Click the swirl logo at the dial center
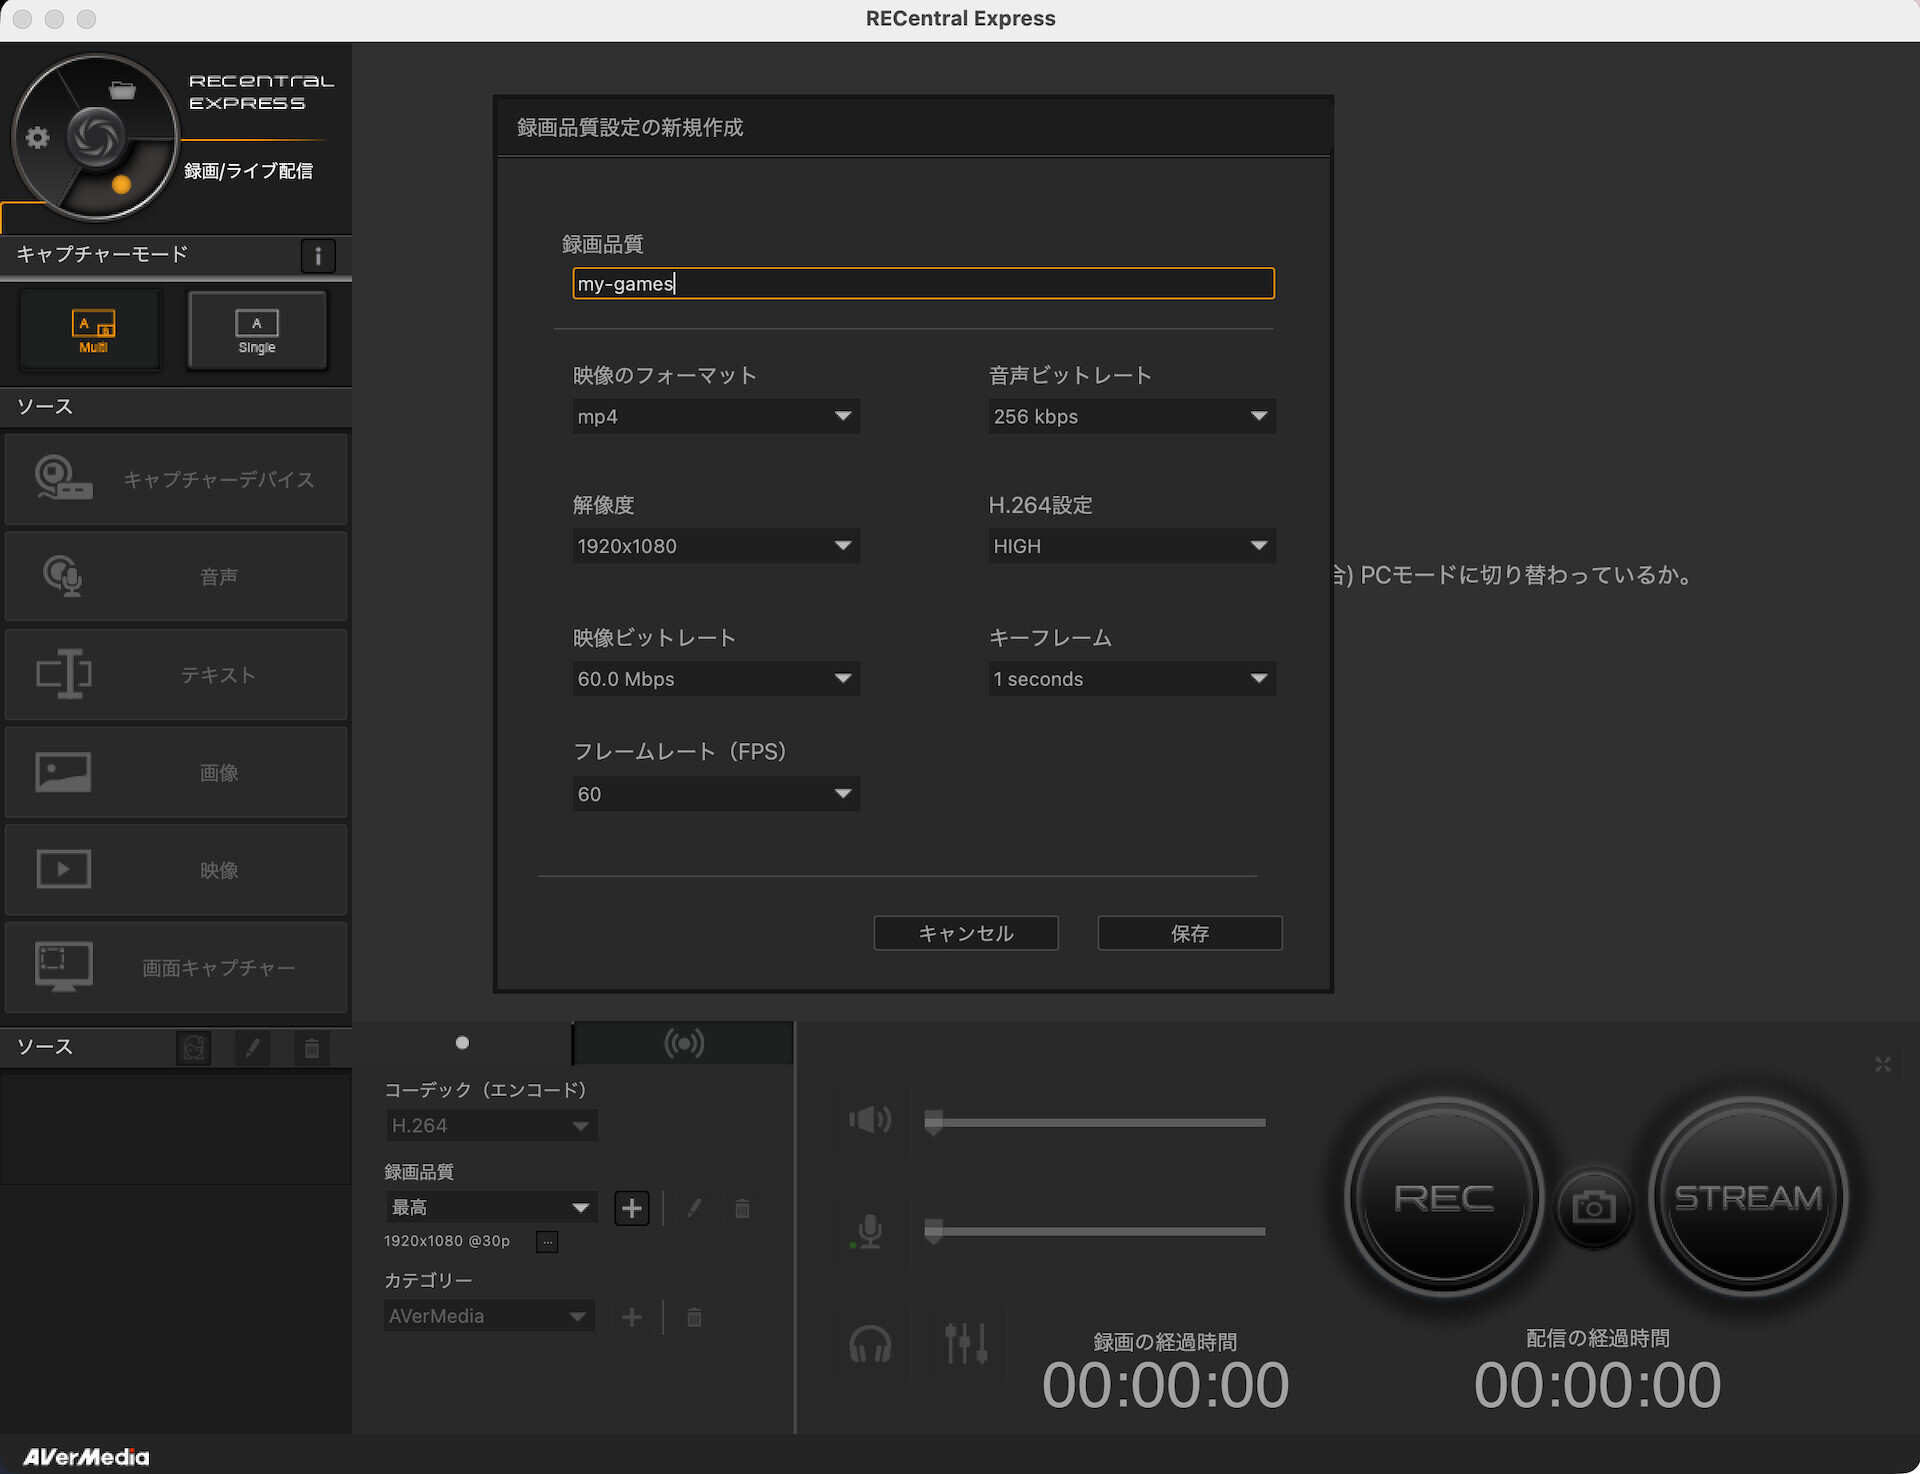The height and width of the screenshot is (1474, 1920). (96, 137)
